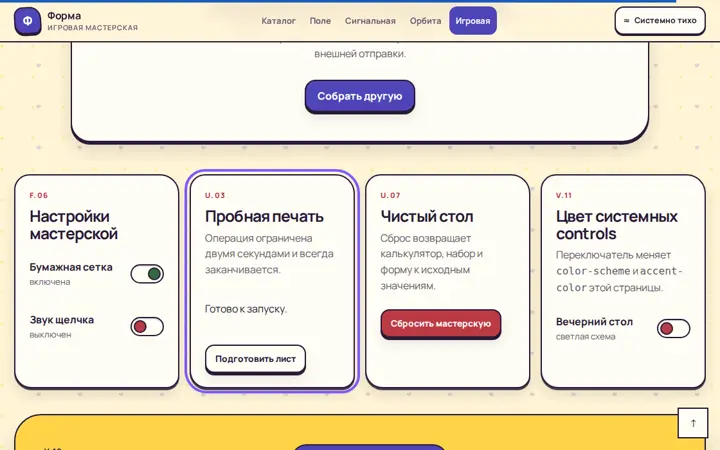Toggle the Бумажная сетка switch
Screen dimensions: 720x450
(147, 274)
